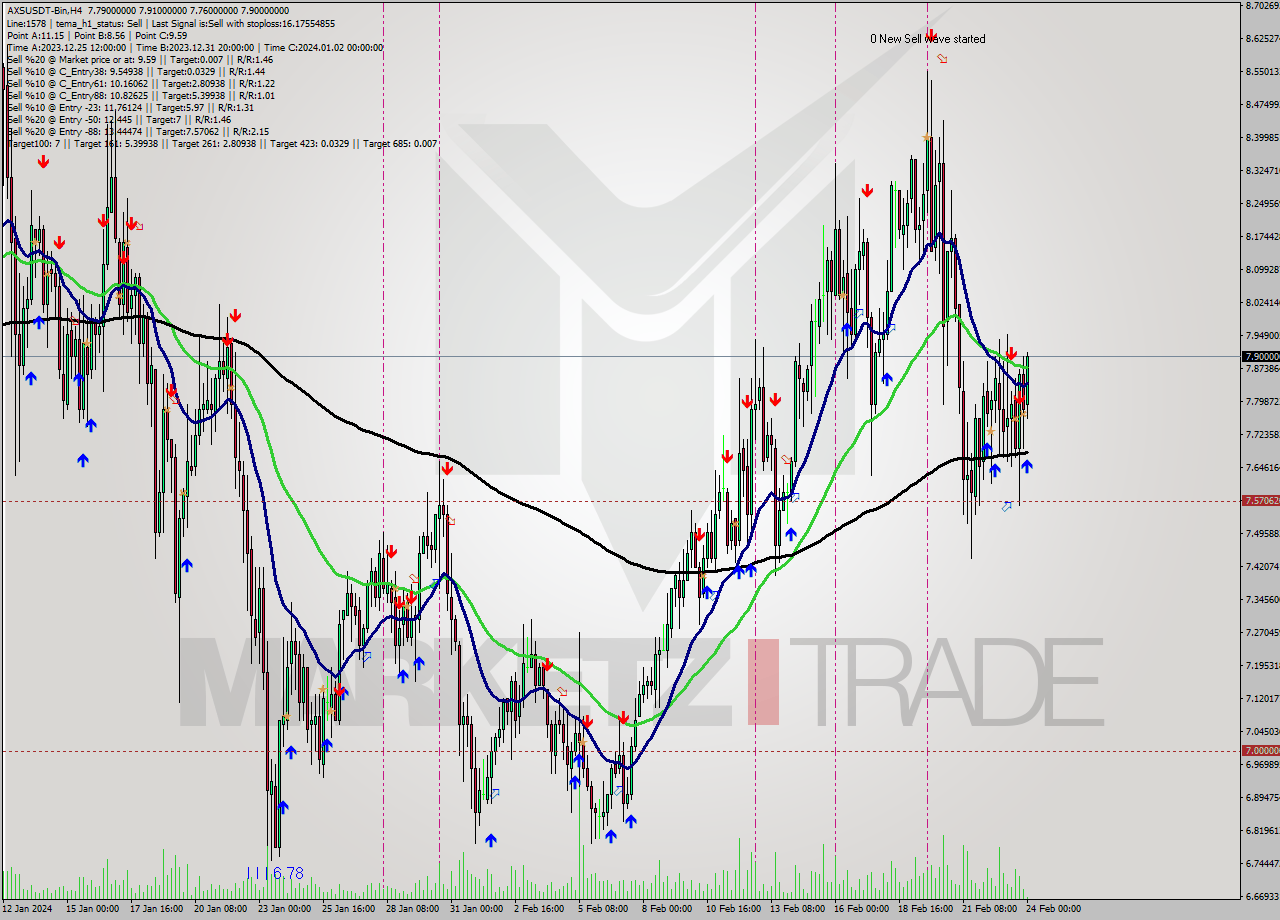Click the 7.4207 price axis label

(x=1263, y=567)
